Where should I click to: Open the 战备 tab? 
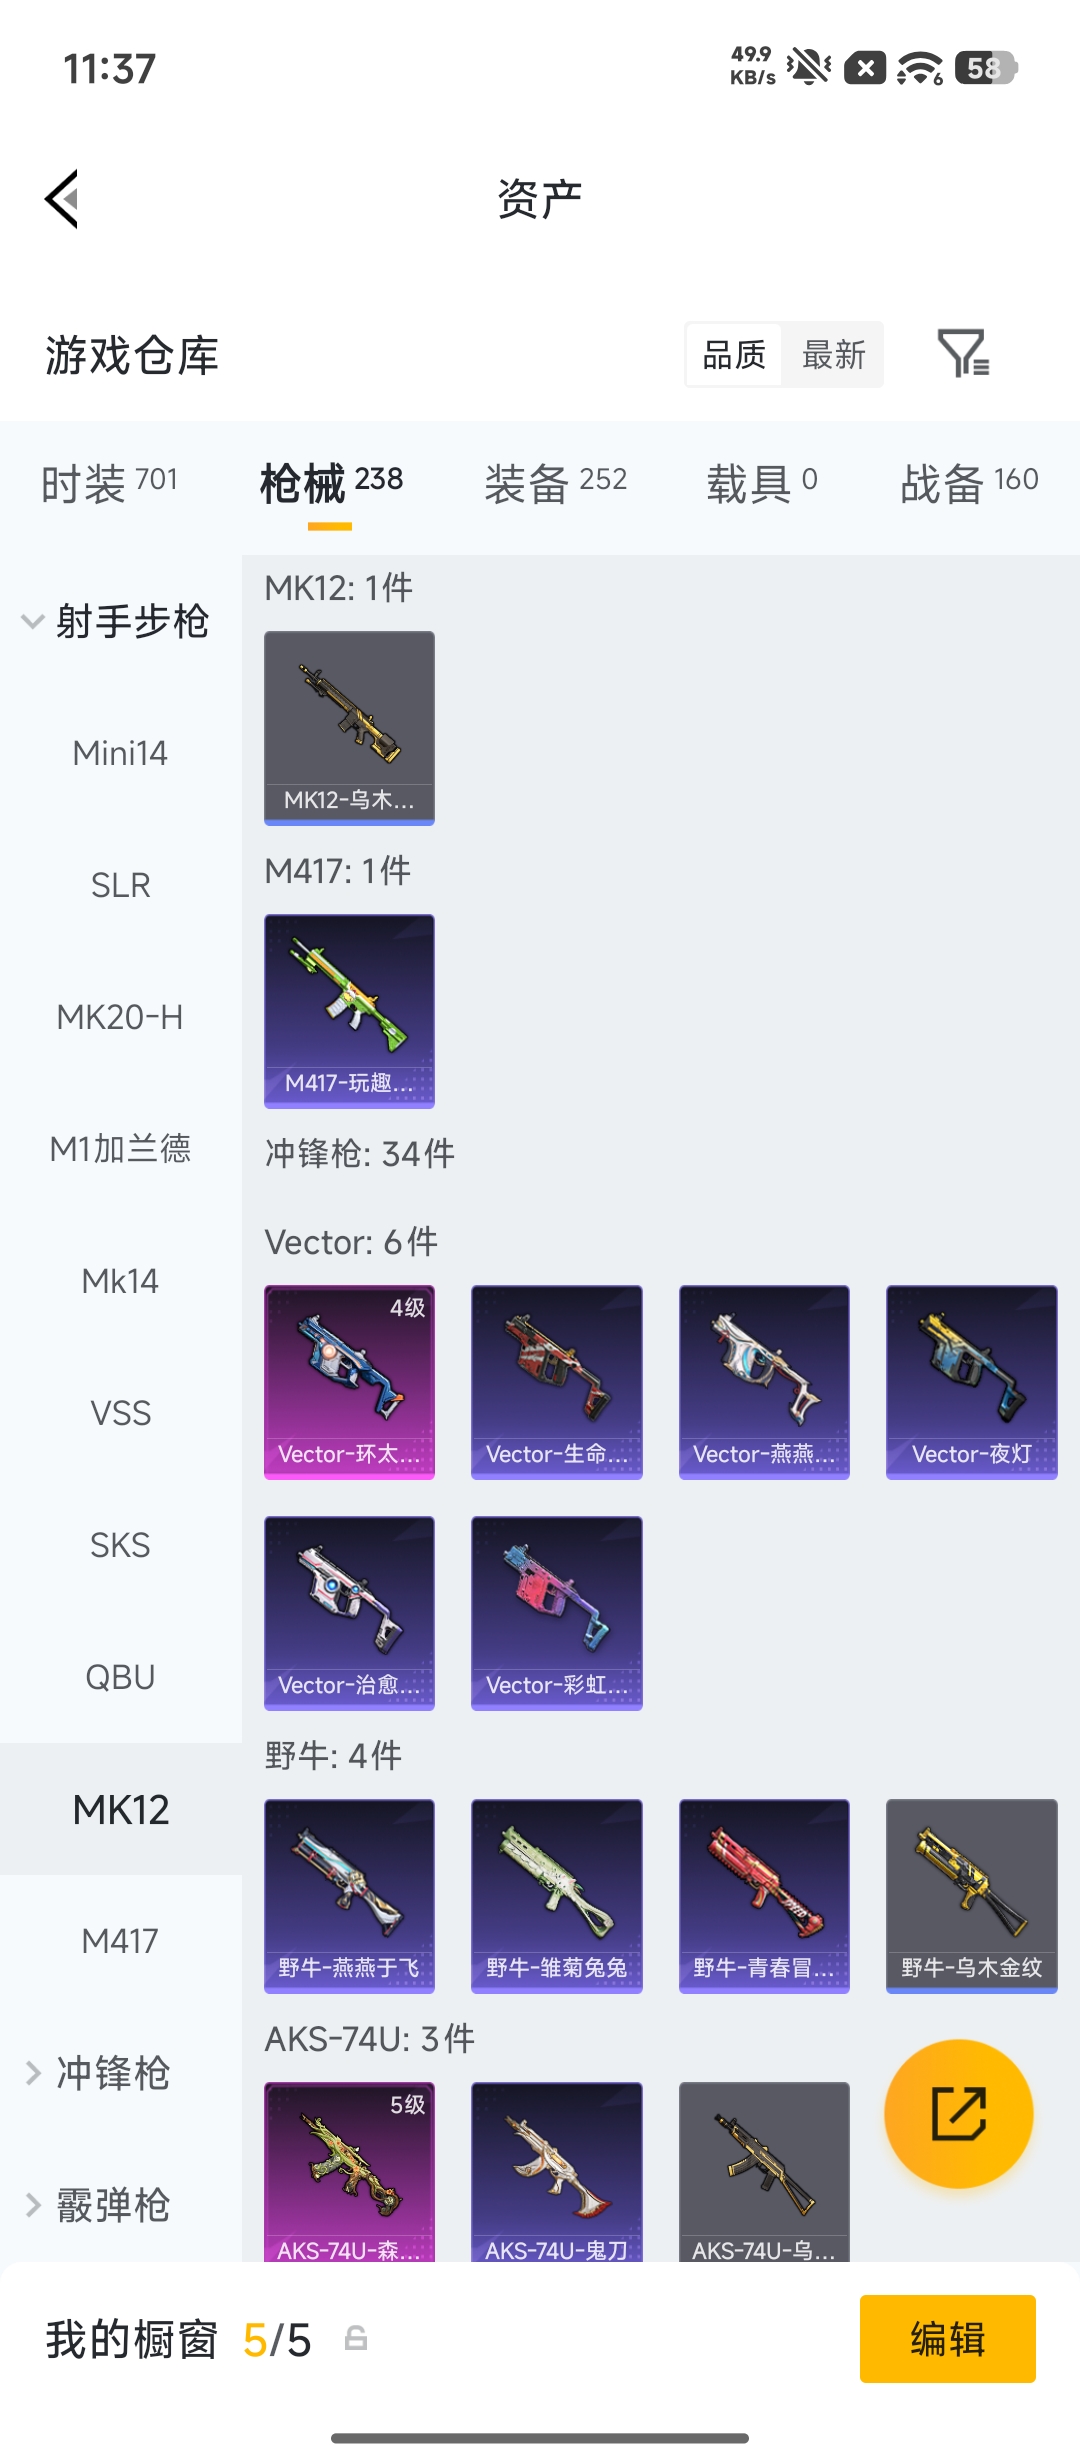(969, 484)
